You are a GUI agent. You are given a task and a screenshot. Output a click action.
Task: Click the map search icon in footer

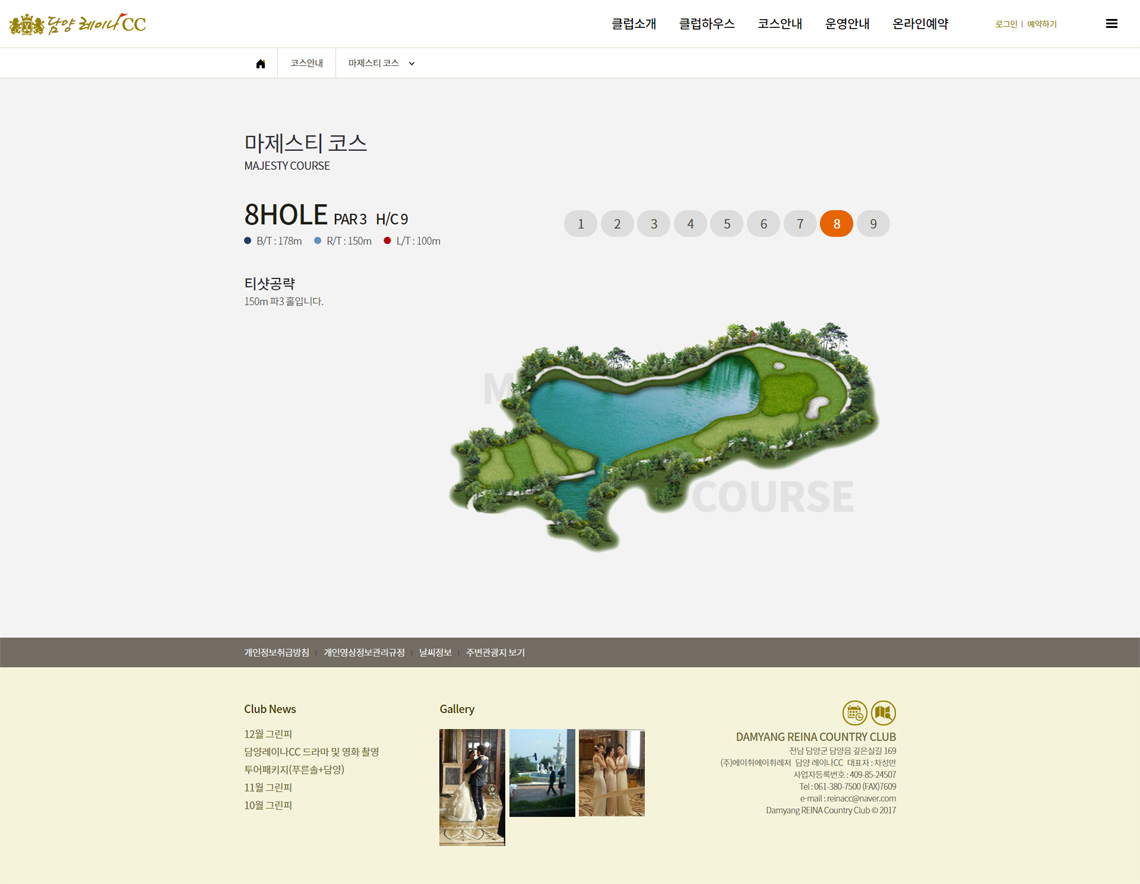(883, 712)
